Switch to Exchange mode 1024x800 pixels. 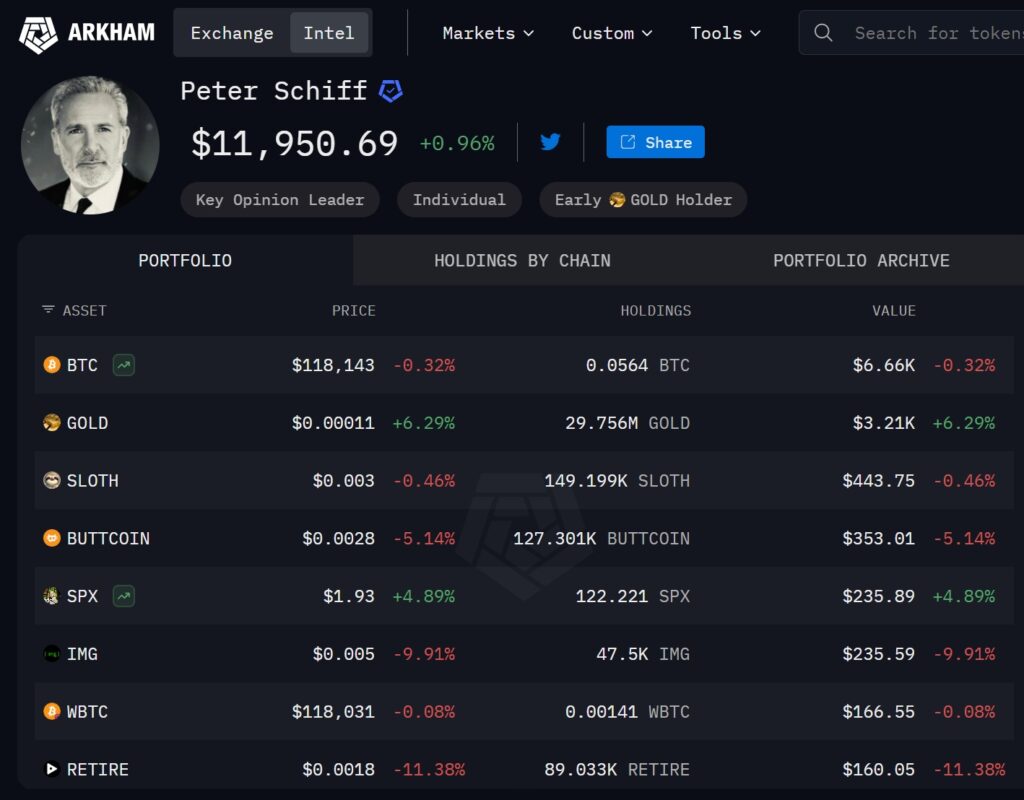(232, 33)
